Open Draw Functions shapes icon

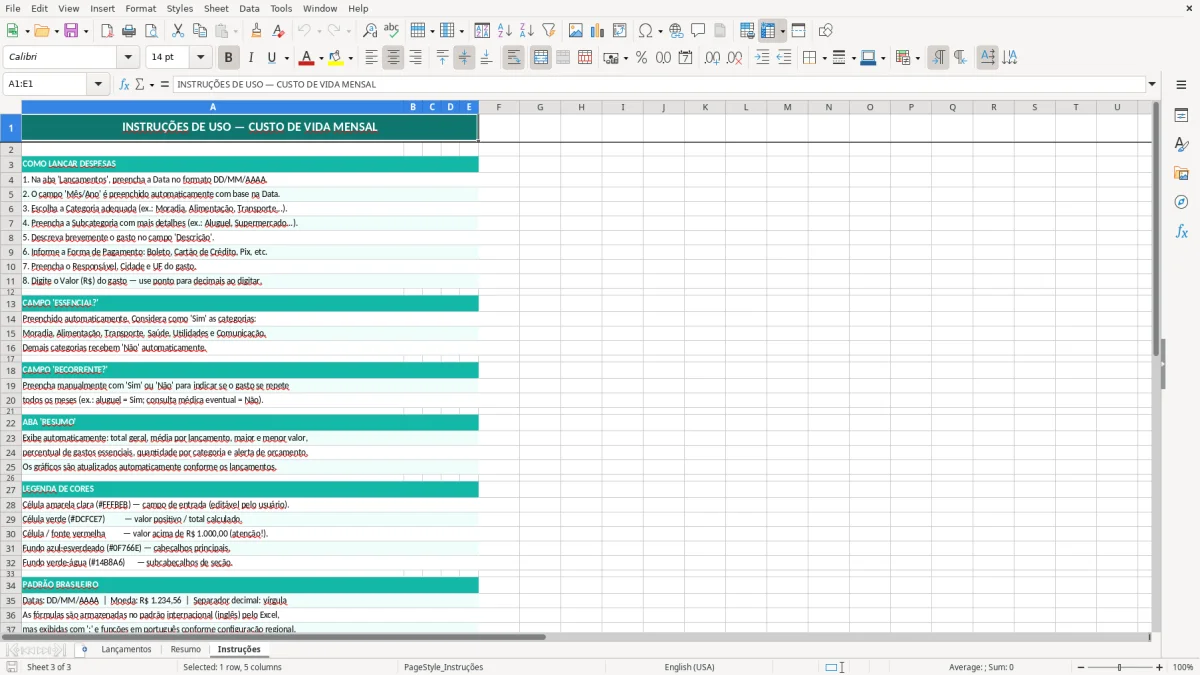coord(826,31)
